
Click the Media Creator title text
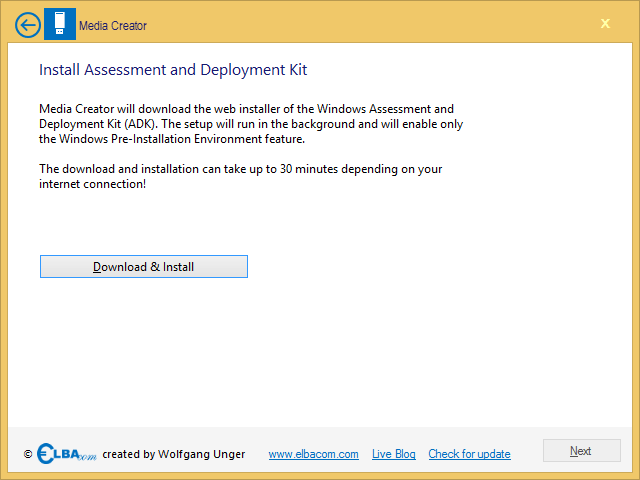pyautogui.click(x=113, y=26)
